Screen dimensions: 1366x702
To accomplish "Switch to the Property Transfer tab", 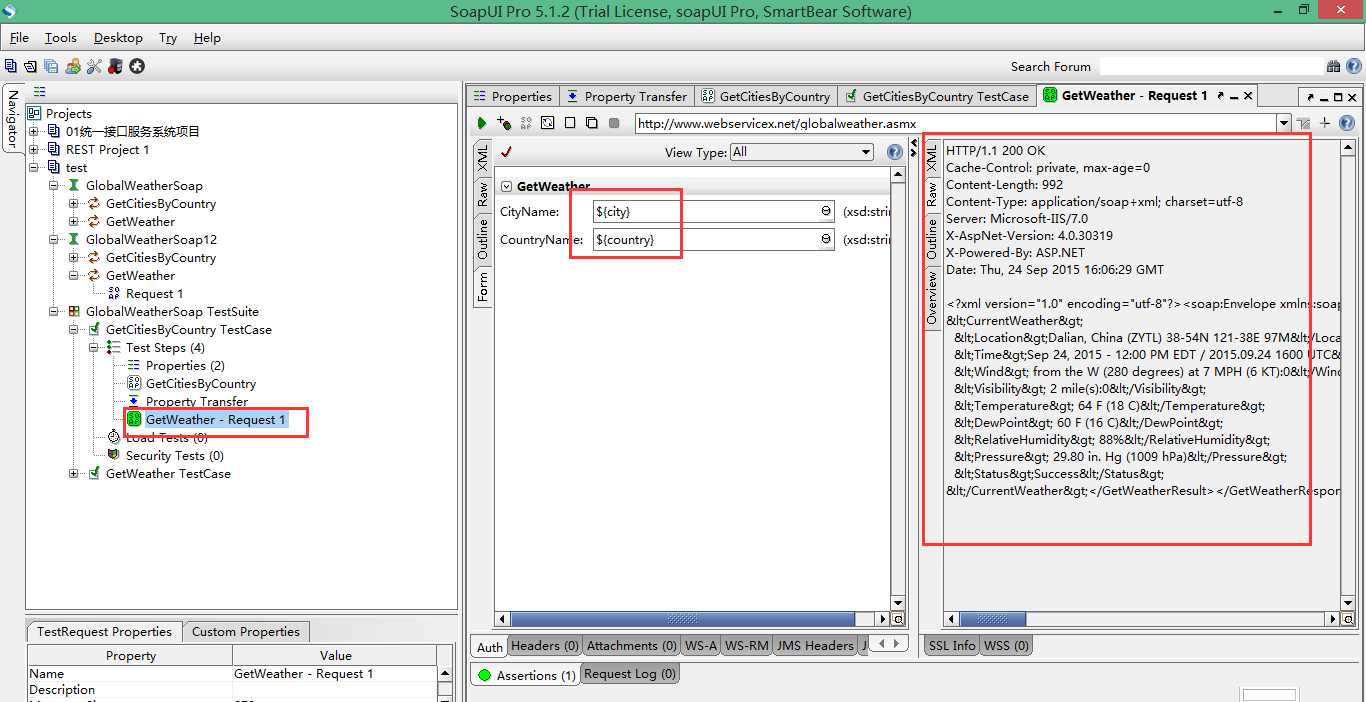I will [626, 96].
